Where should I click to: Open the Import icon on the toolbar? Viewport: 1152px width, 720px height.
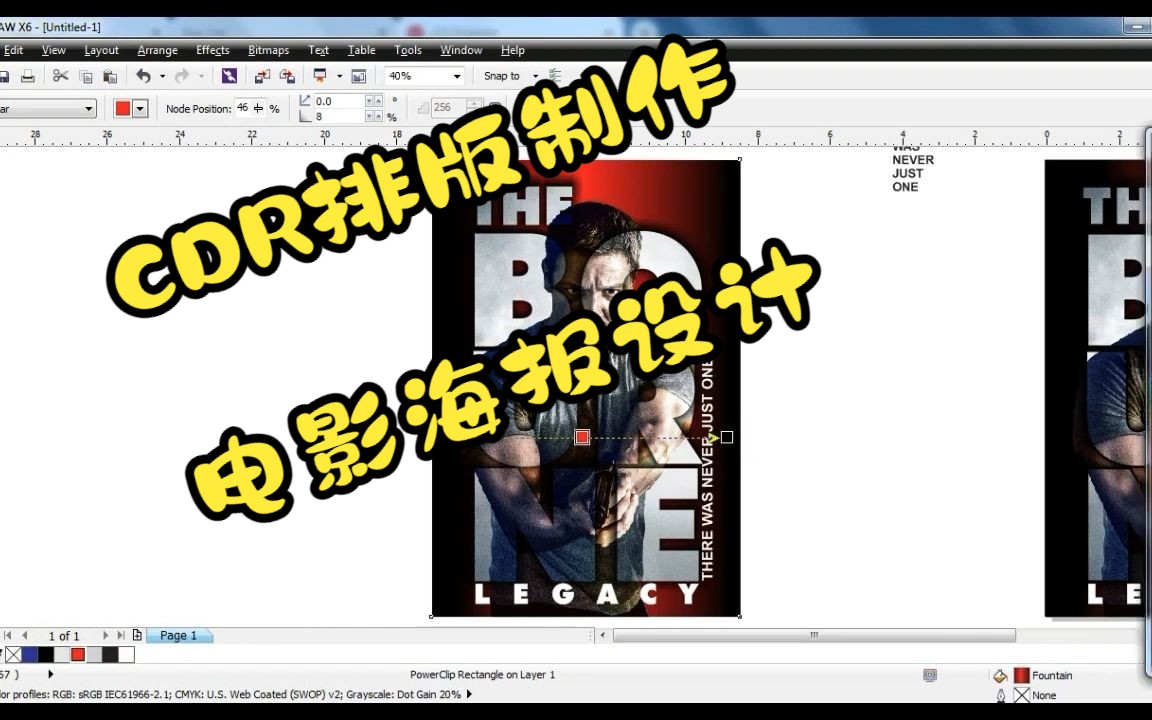point(262,75)
